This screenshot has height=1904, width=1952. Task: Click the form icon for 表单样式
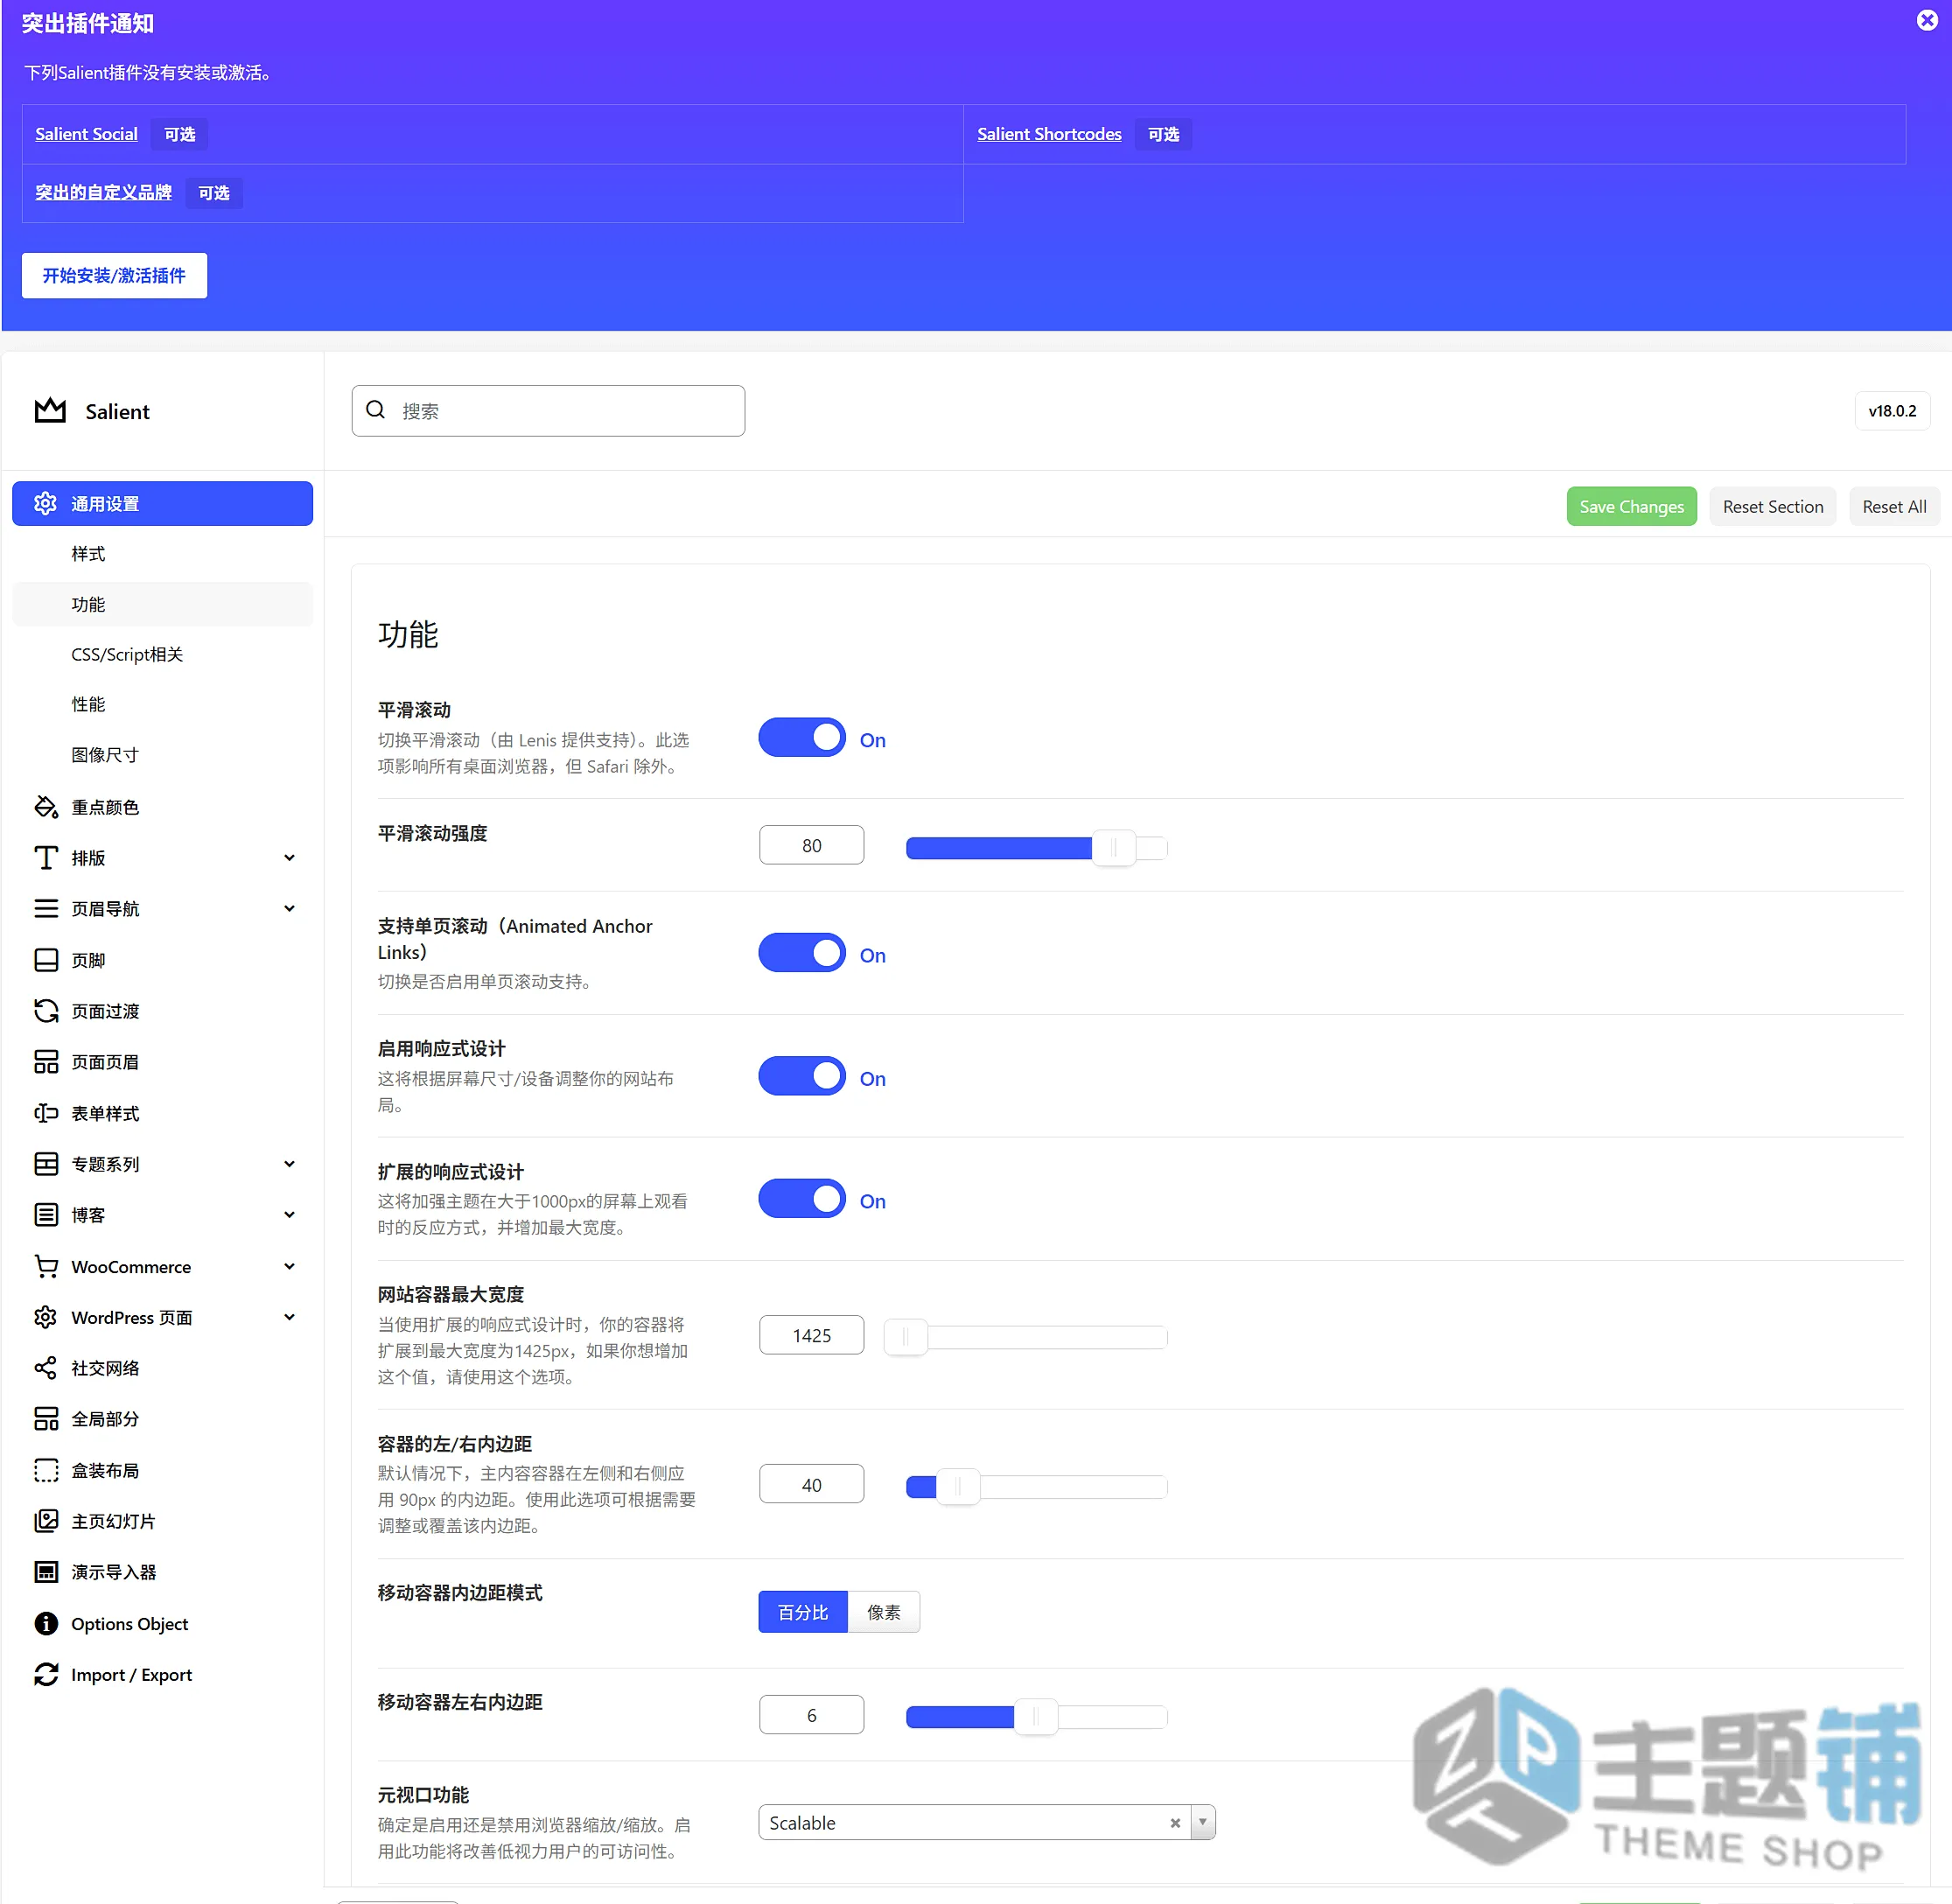pyautogui.click(x=46, y=1113)
